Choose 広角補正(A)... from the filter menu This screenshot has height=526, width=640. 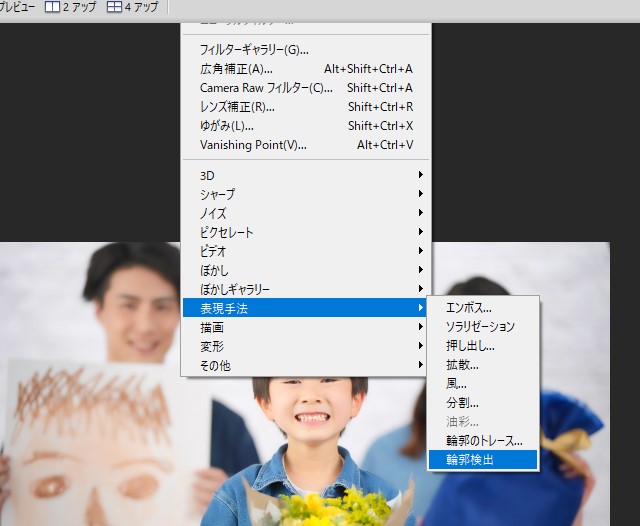pos(306,69)
